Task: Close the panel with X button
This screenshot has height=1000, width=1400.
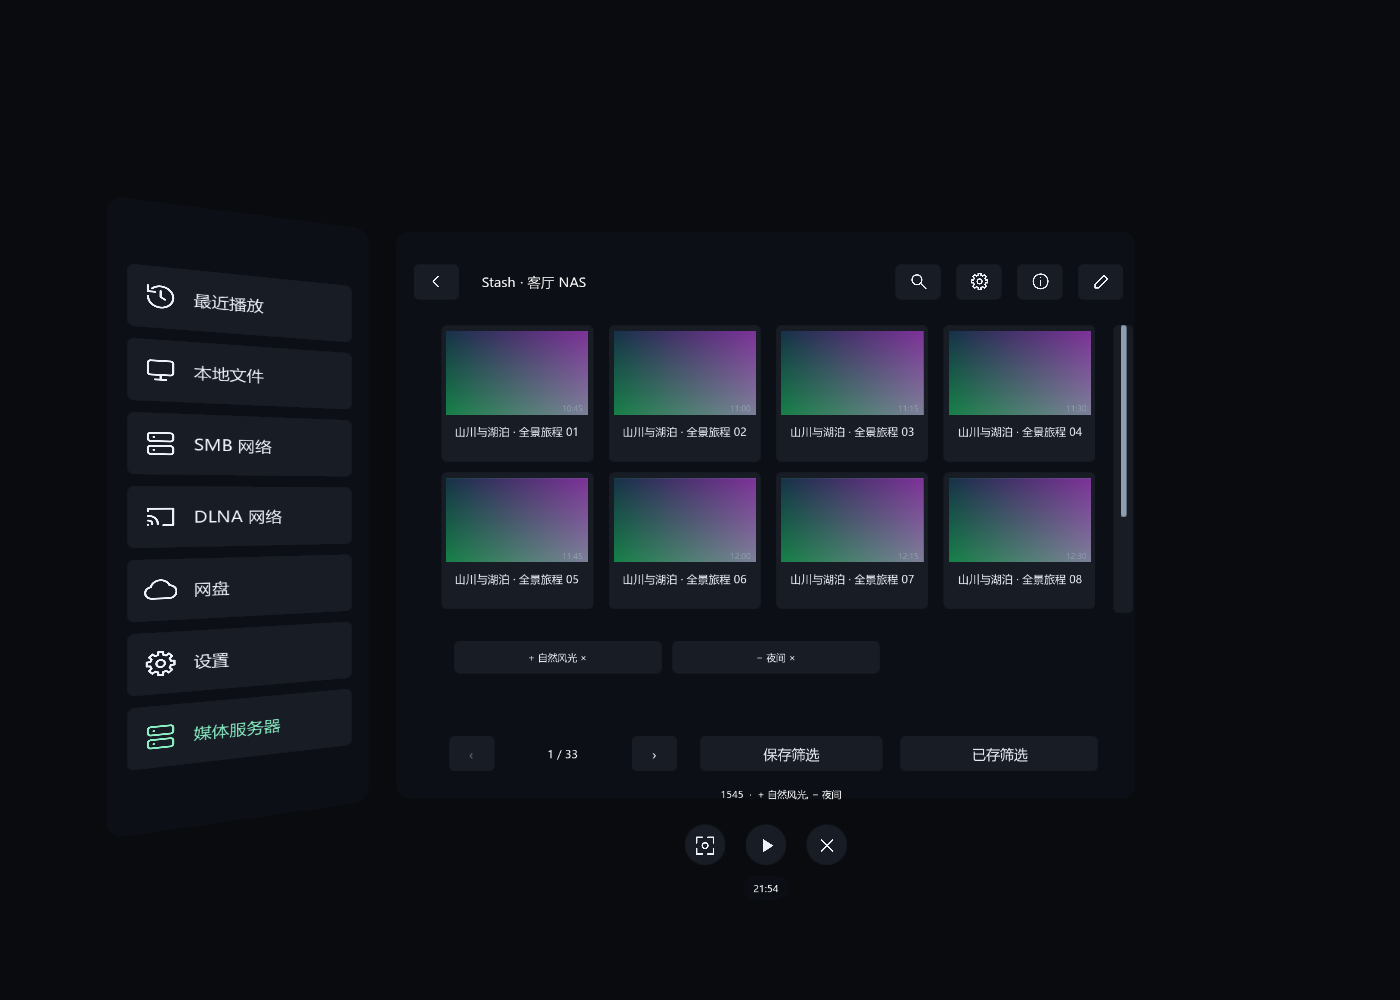Action: click(x=827, y=845)
